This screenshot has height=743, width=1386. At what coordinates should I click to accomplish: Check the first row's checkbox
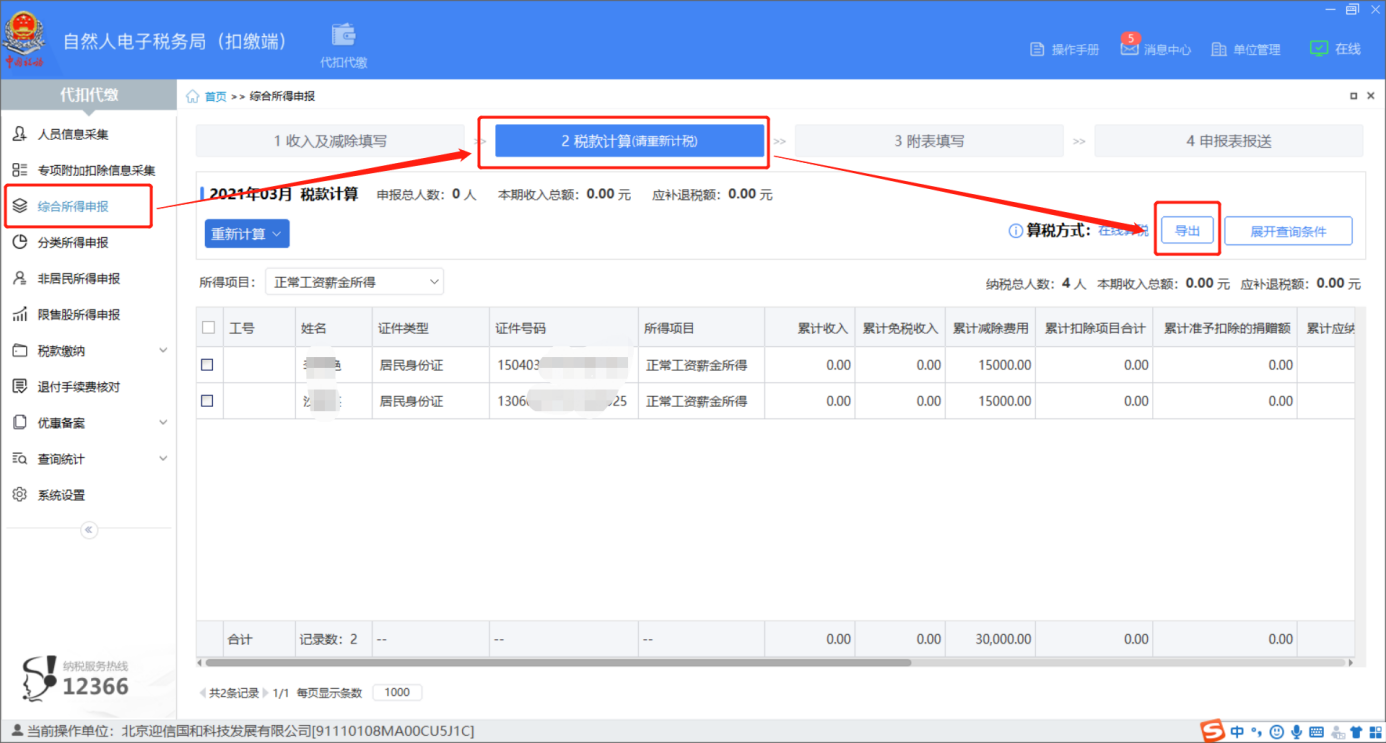click(207, 365)
